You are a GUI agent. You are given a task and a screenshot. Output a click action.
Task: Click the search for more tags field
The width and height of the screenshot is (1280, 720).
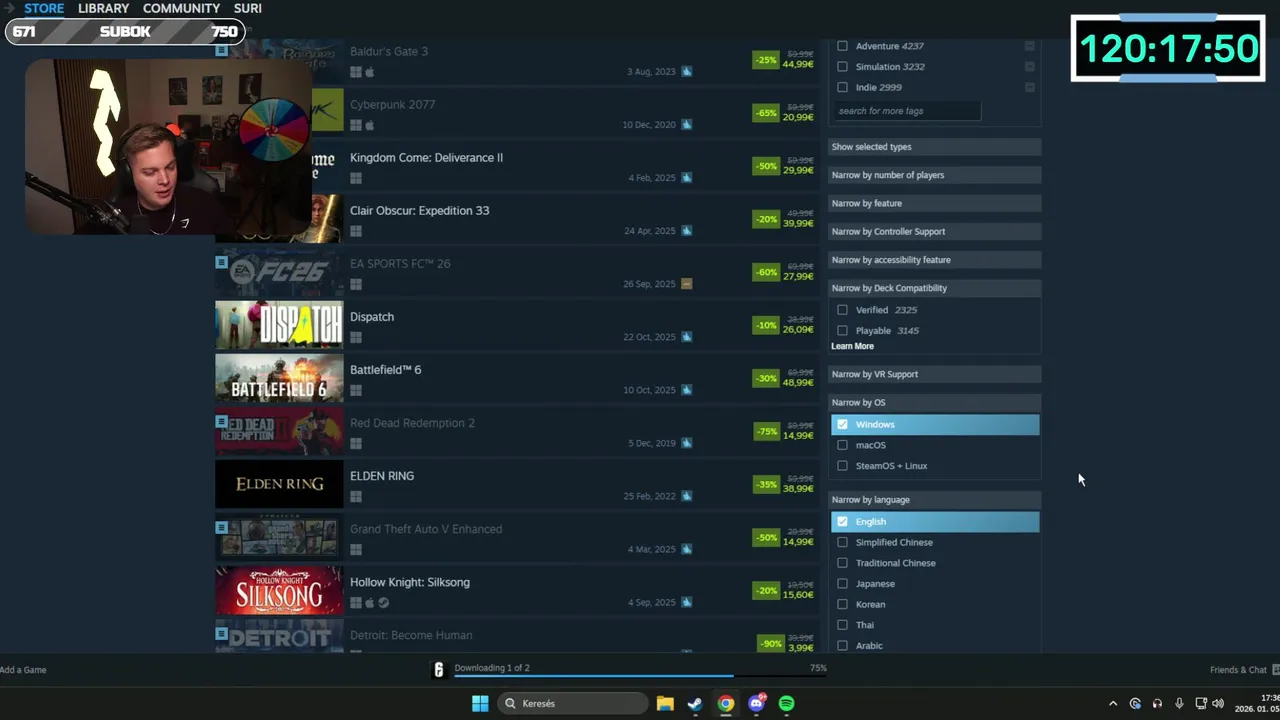click(909, 111)
